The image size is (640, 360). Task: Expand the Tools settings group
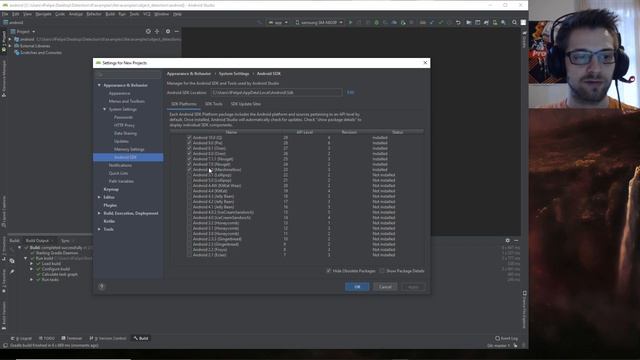(99, 229)
